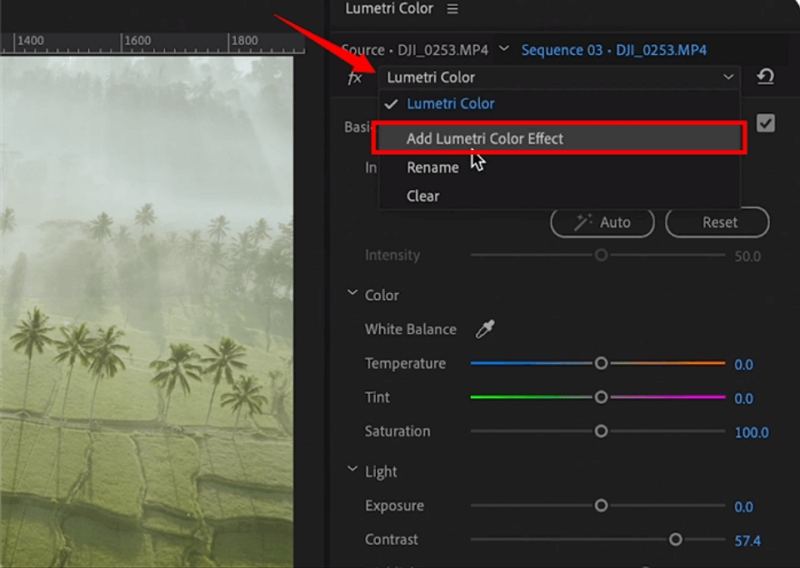Viewport: 800px width, 568px height.
Task: Click the Temperature label
Action: 405,363
